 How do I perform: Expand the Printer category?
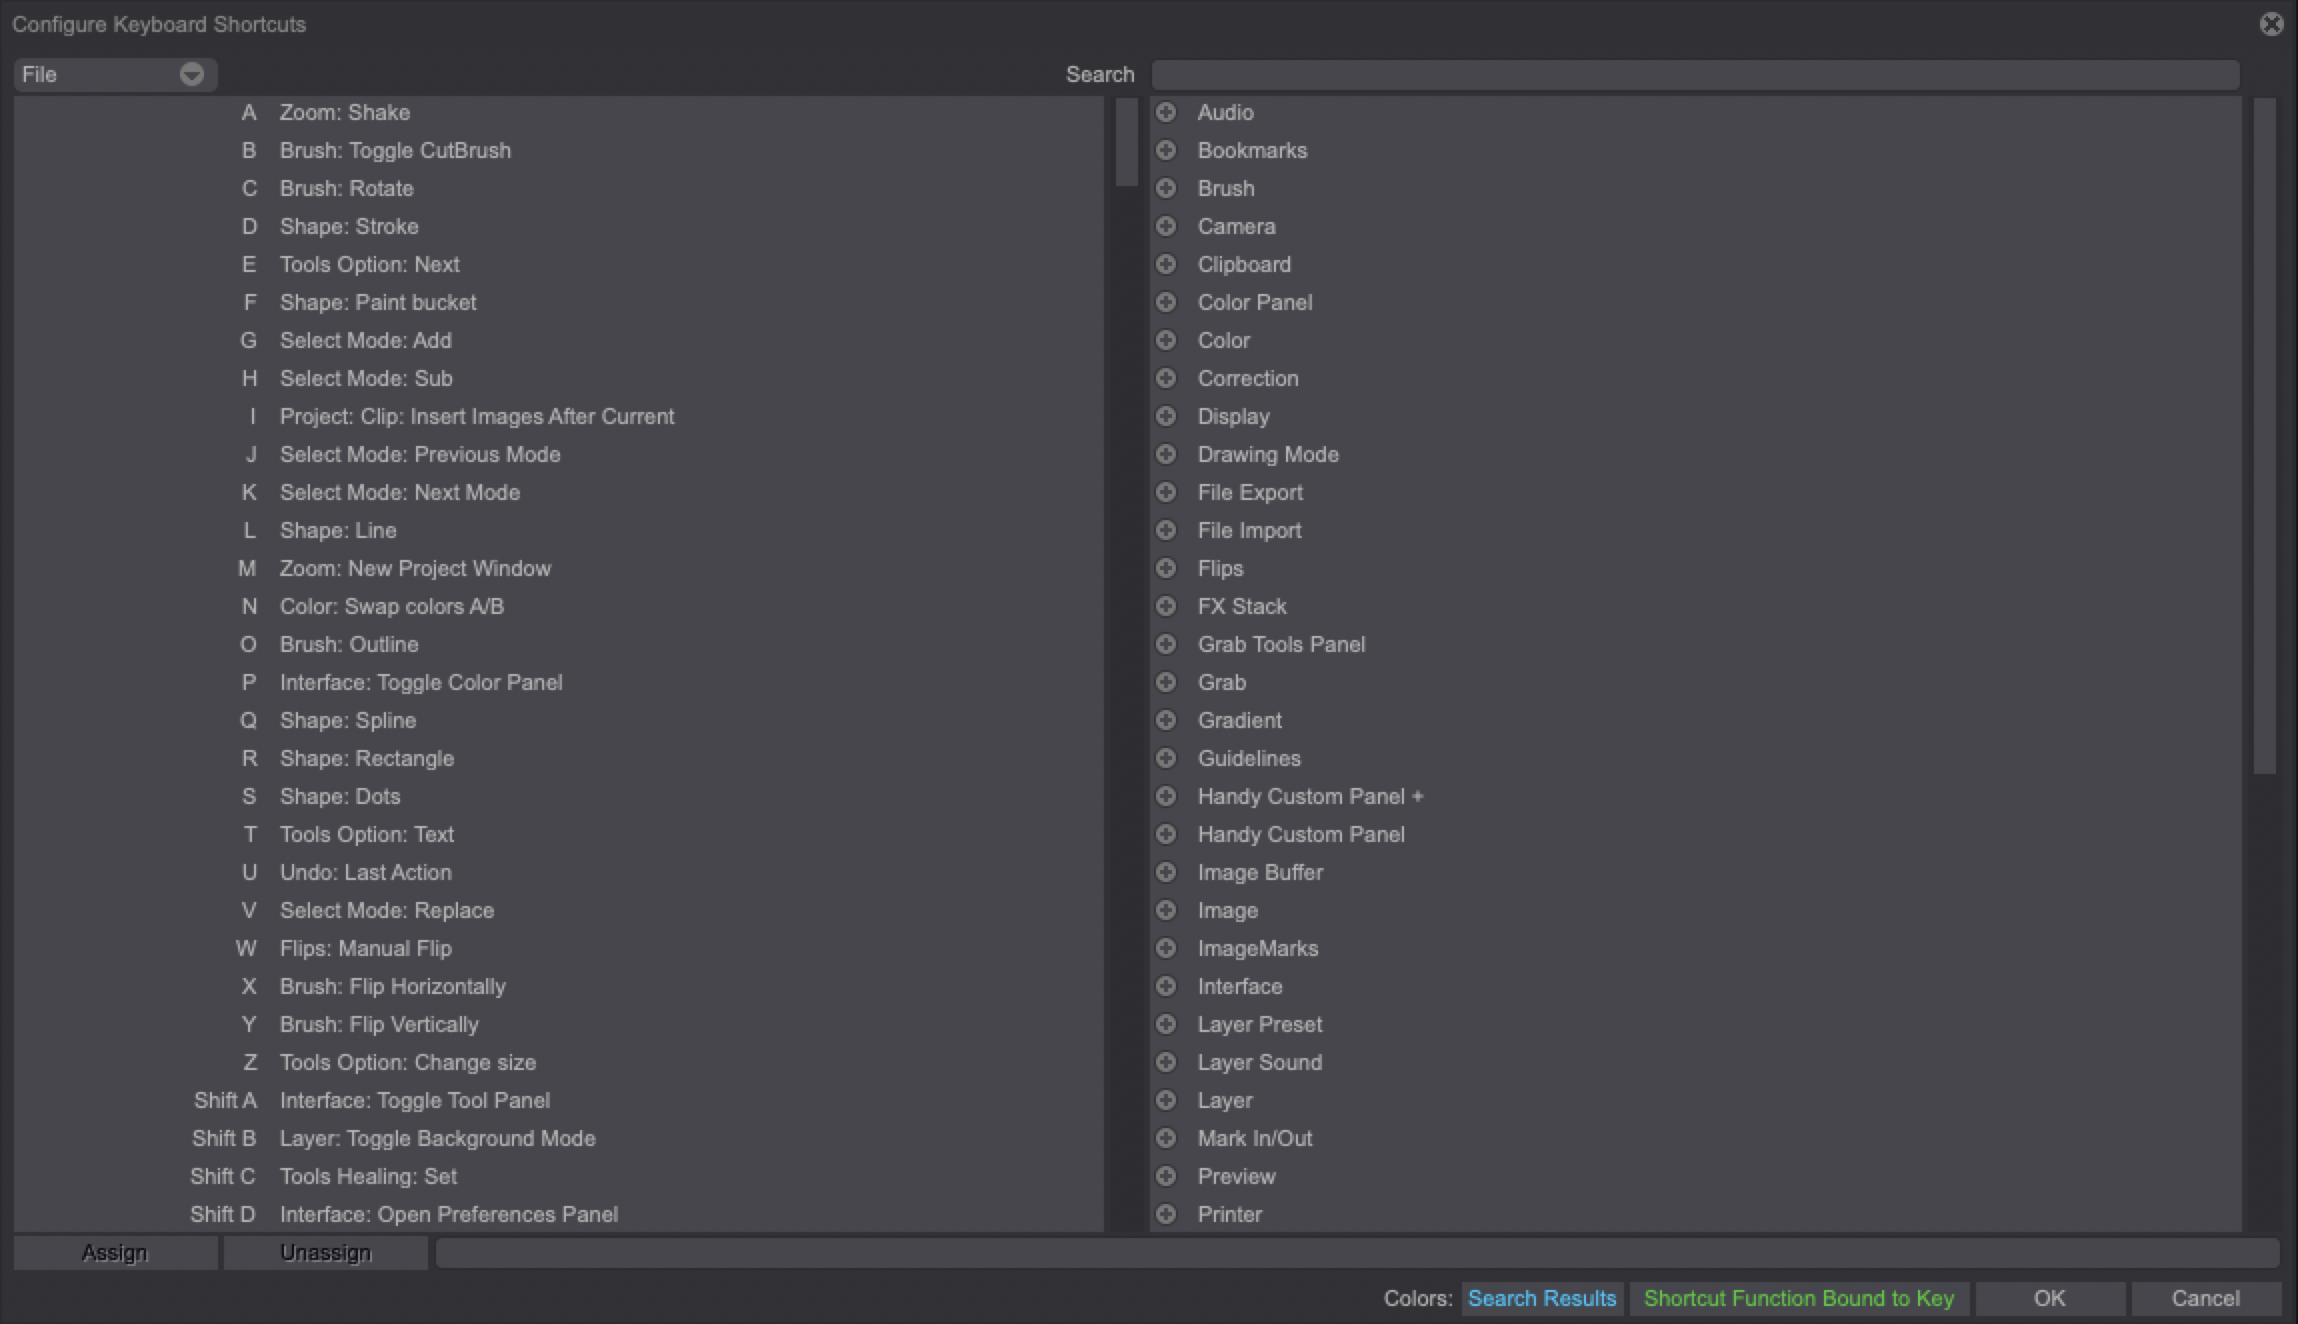[x=1168, y=1214]
